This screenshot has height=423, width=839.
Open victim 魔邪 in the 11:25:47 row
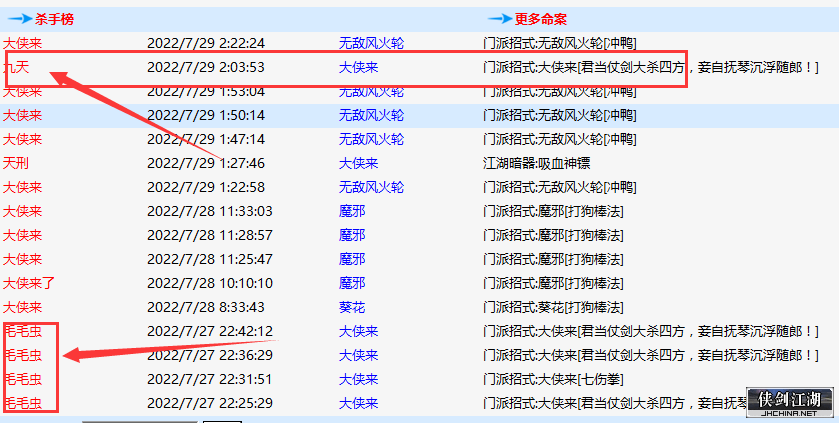pos(352,259)
